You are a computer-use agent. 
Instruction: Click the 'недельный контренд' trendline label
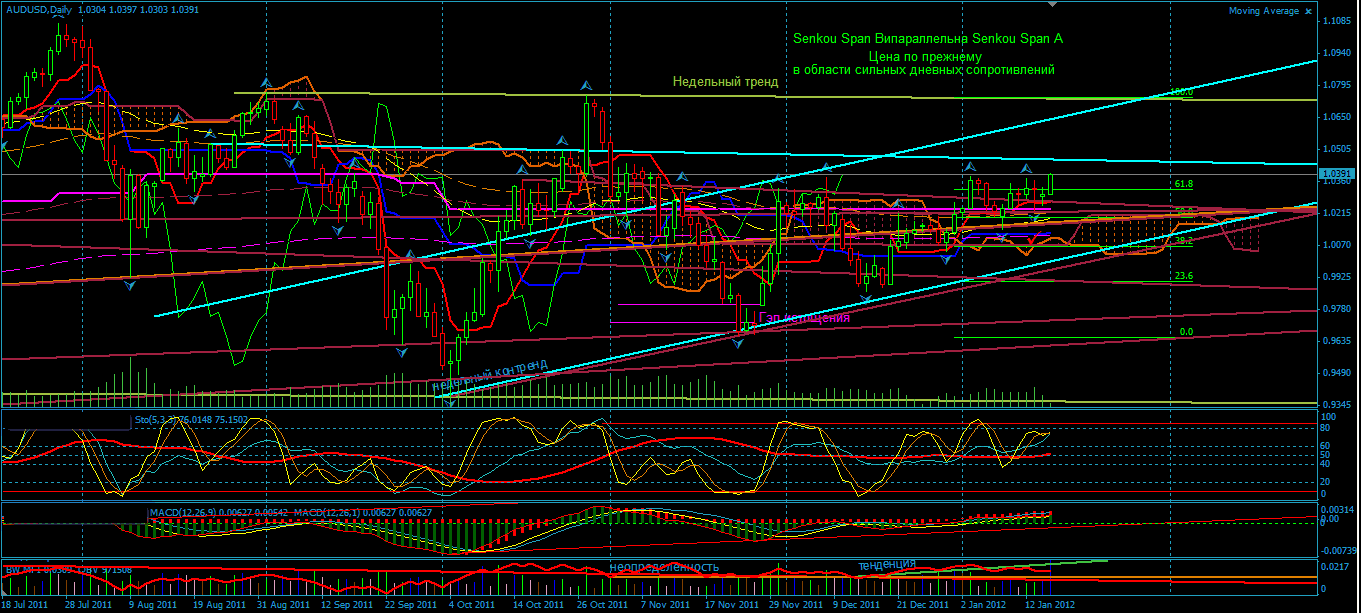pyautogui.click(x=490, y=375)
